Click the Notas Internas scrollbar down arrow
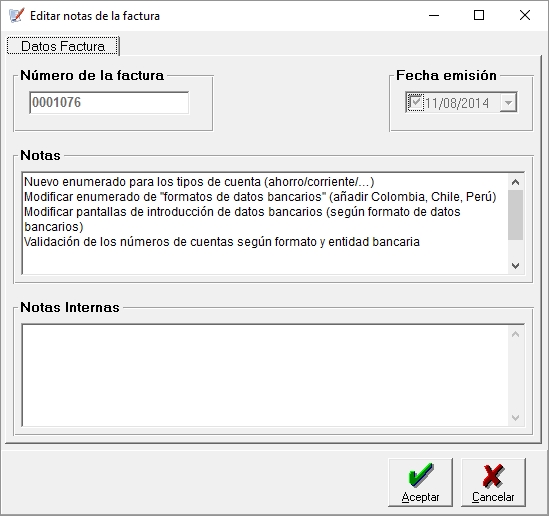 (x=515, y=417)
